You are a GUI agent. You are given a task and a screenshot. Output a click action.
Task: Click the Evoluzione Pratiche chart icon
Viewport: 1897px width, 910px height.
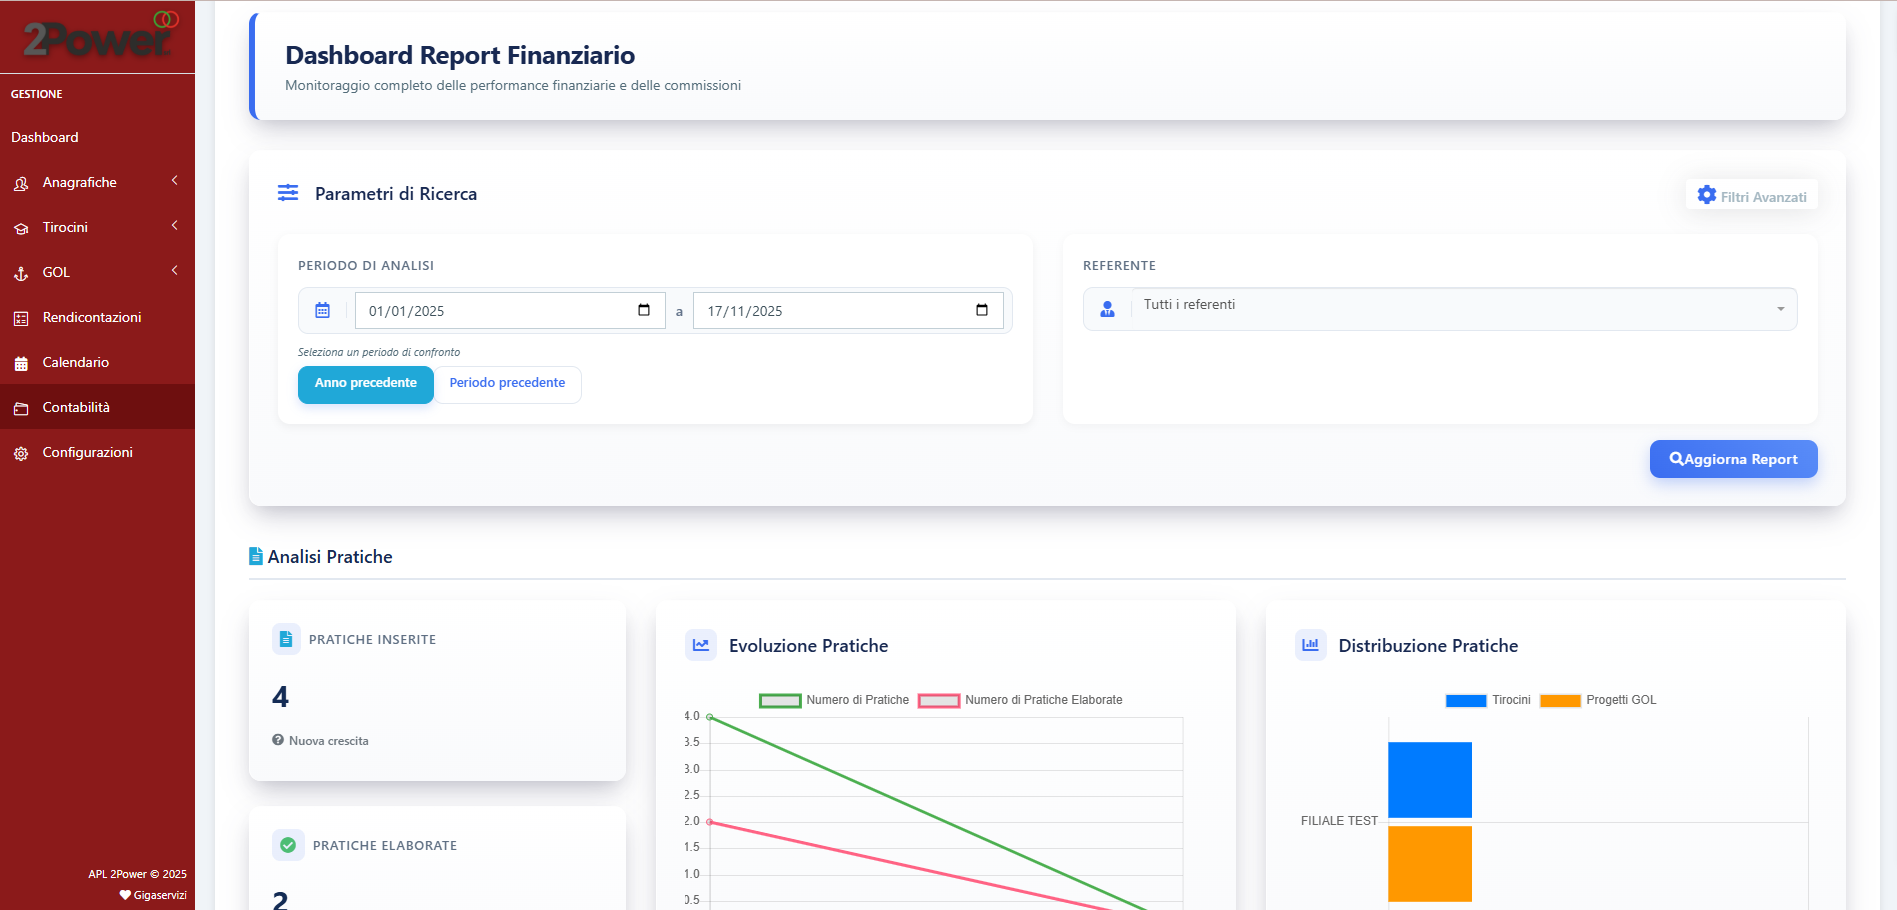tap(701, 646)
